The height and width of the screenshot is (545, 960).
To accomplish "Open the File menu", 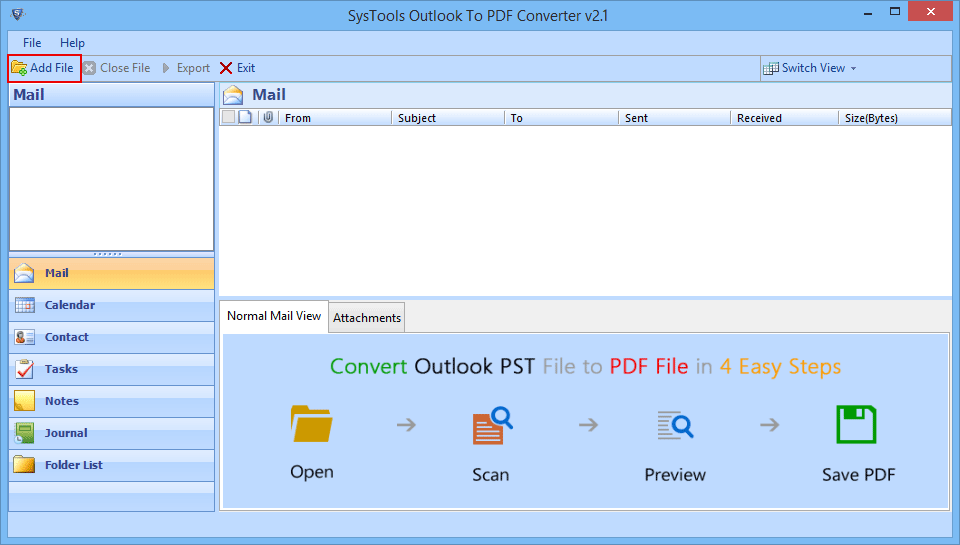I will click(32, 43).
